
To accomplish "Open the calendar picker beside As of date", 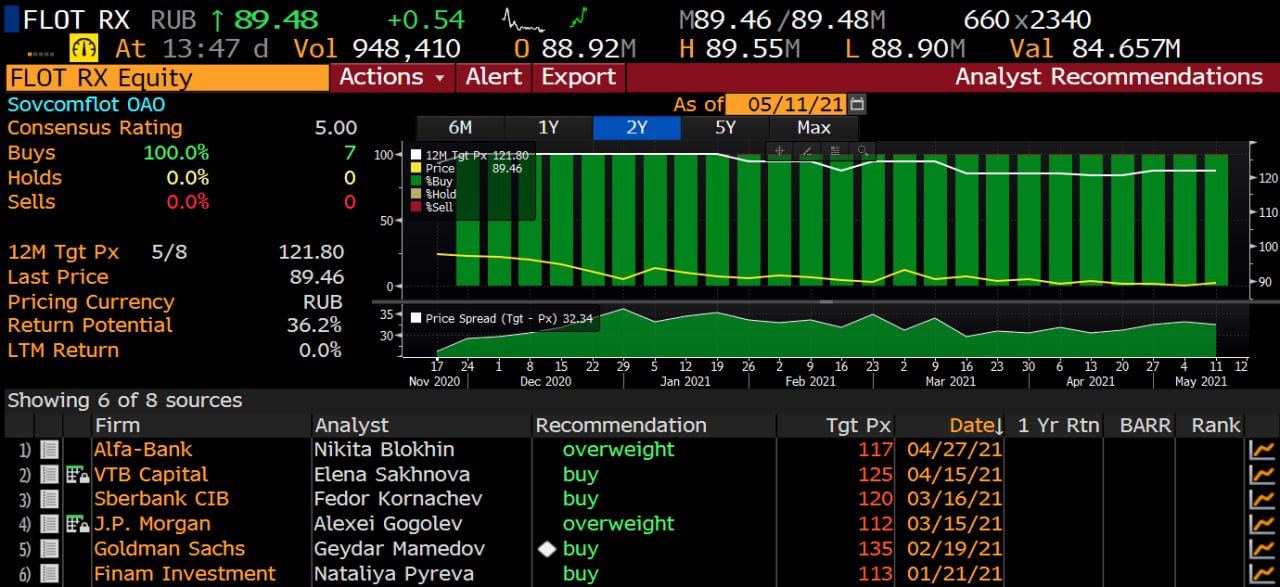I will click(857, 104).
